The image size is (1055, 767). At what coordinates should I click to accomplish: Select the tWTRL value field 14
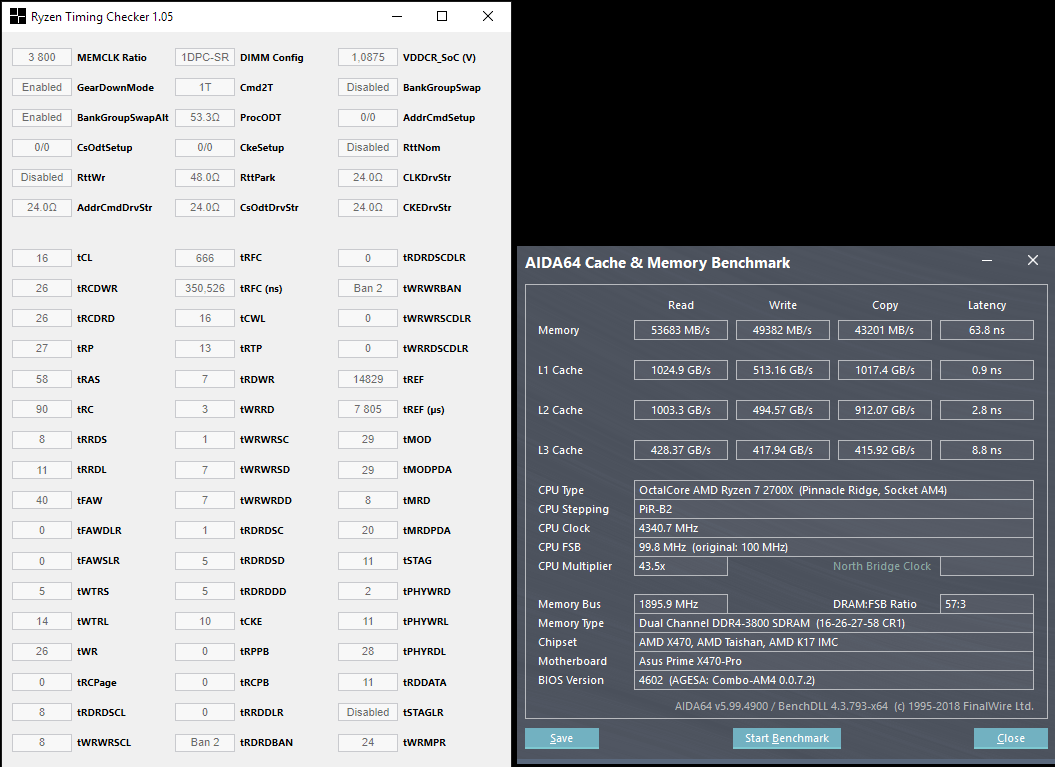[42, 621]
